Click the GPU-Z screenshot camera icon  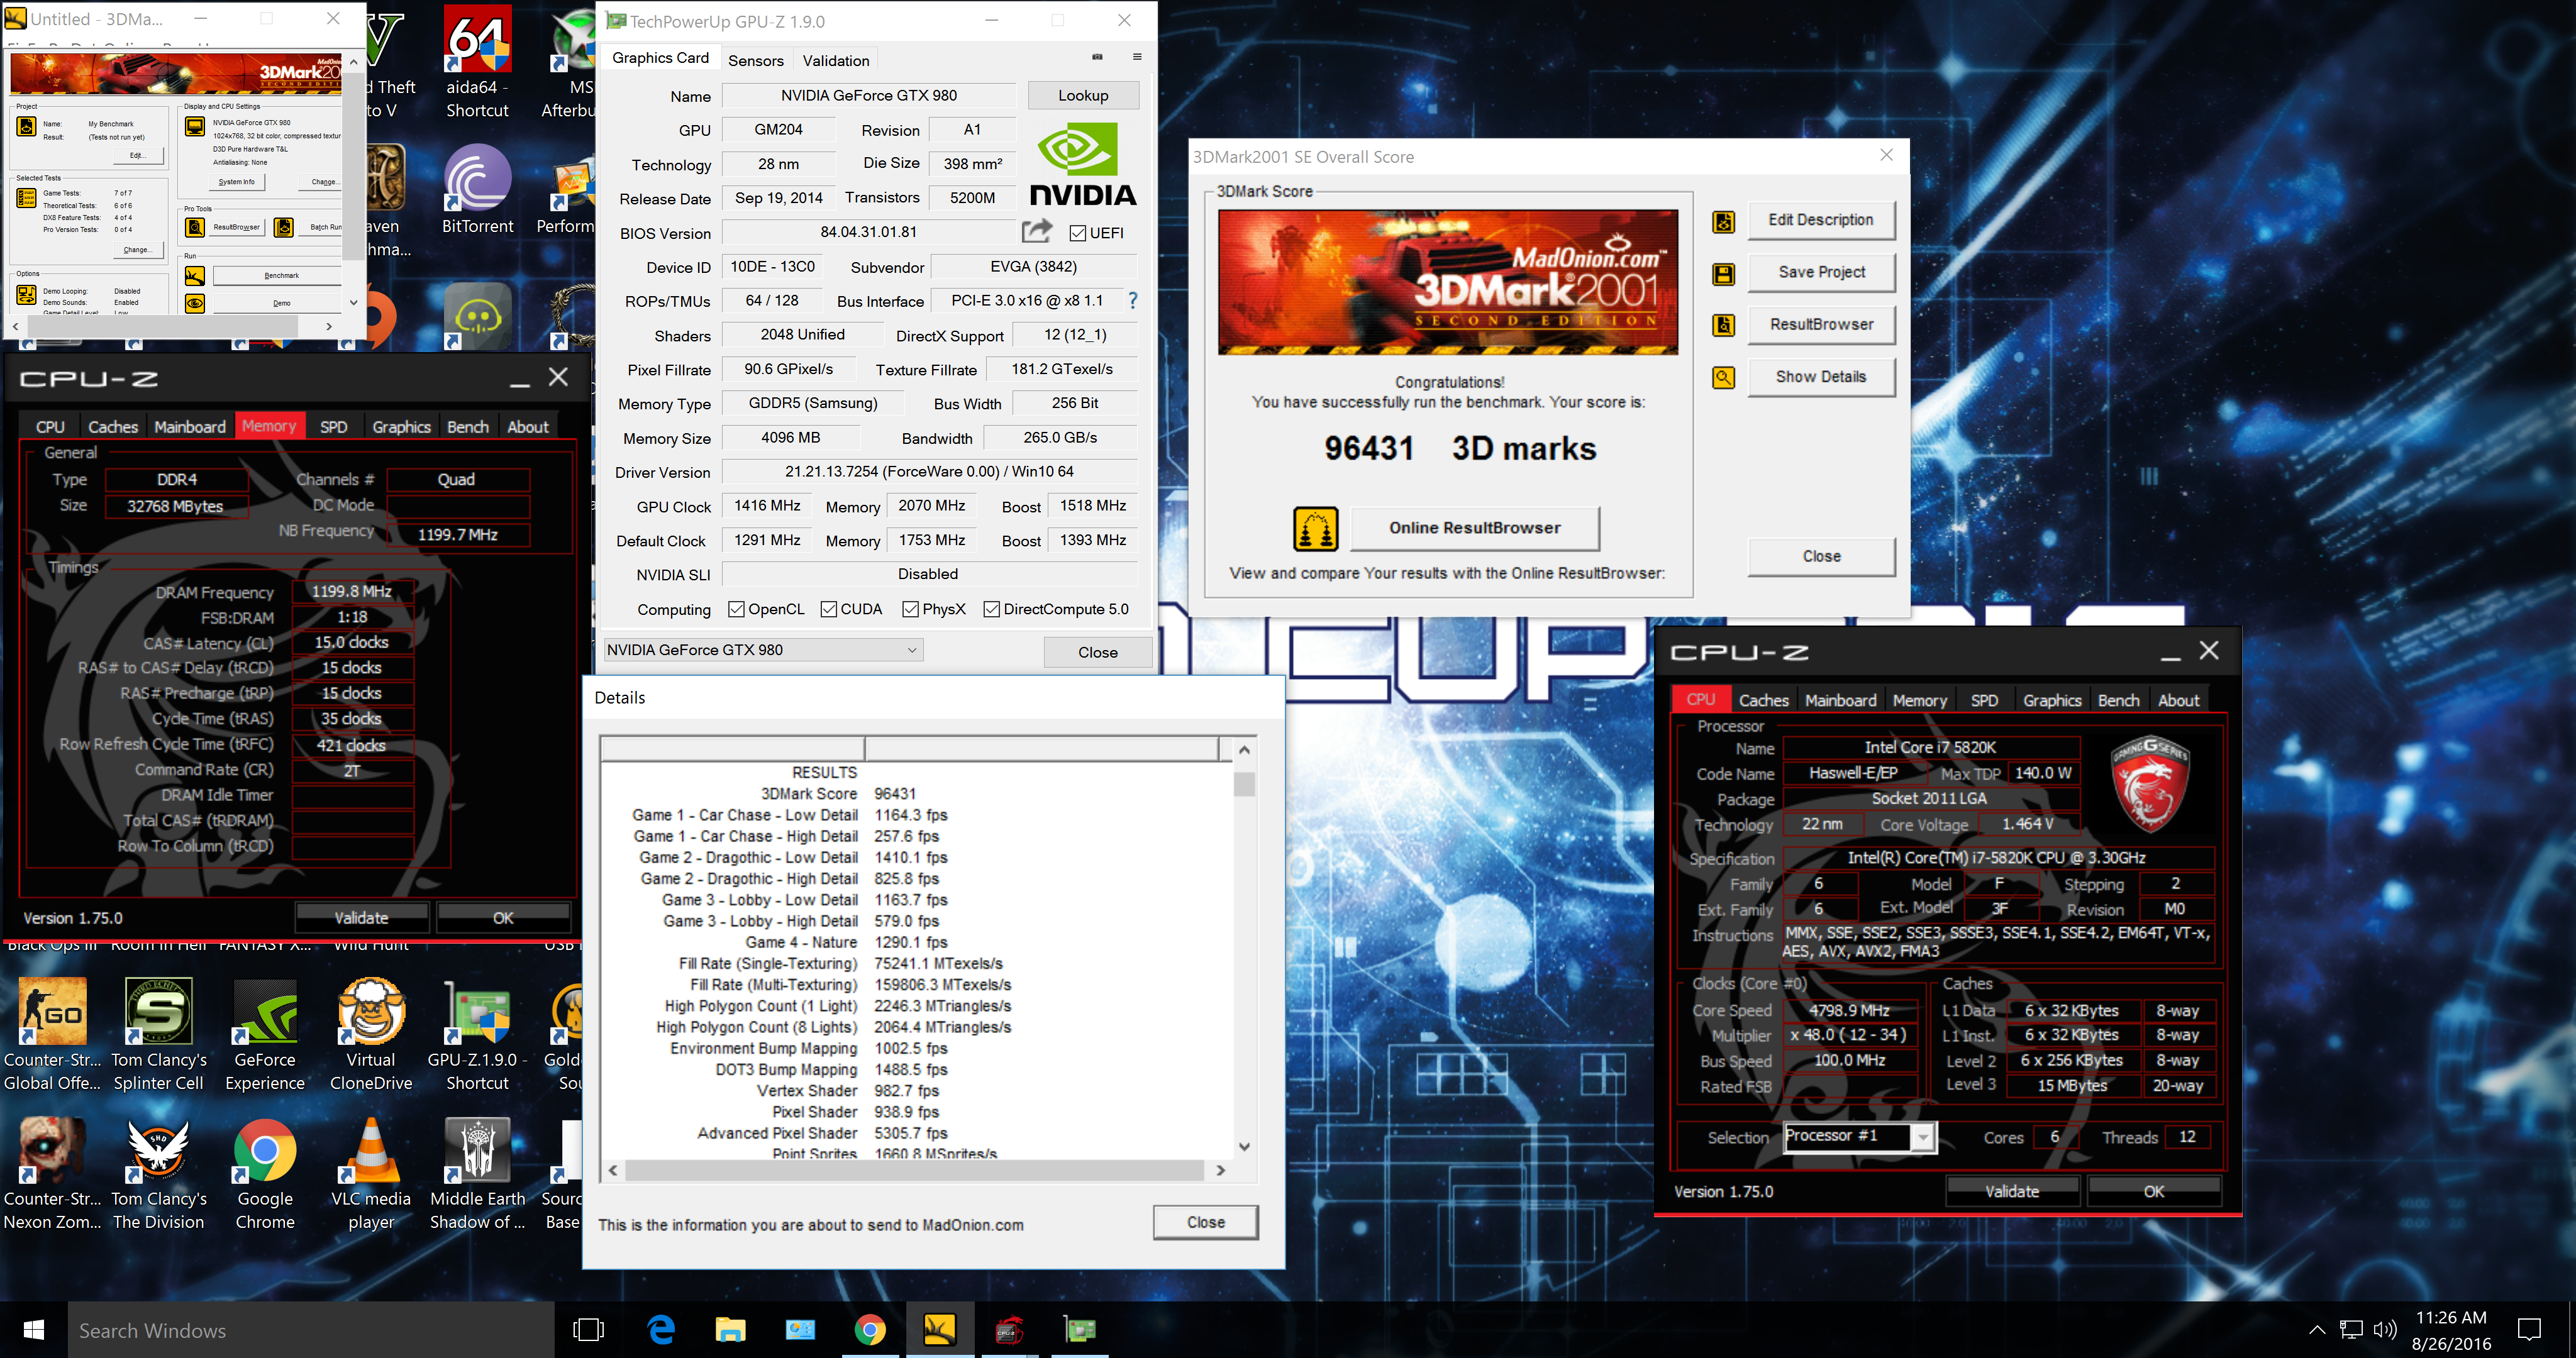click(1097, 57)
